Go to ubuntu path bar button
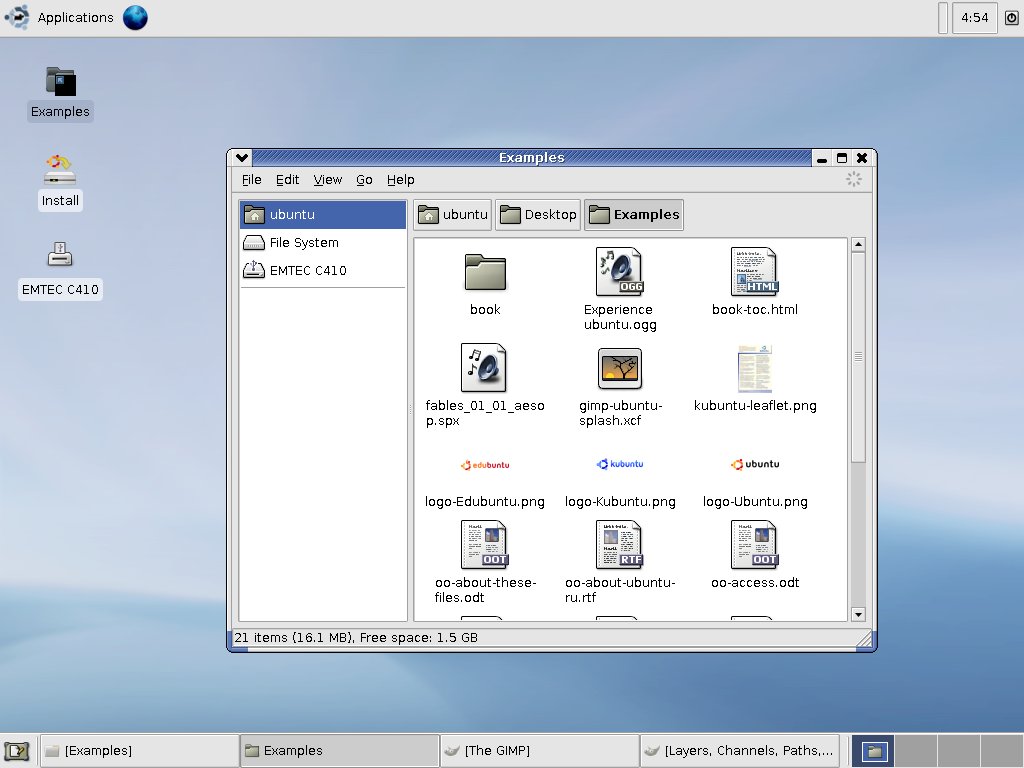 (x=453, y=215)
